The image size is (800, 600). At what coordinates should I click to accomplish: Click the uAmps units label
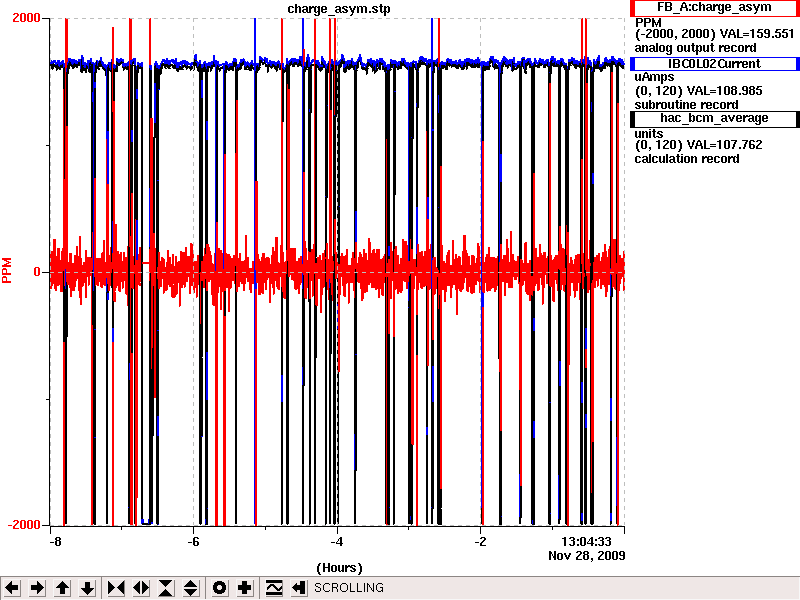654,77
